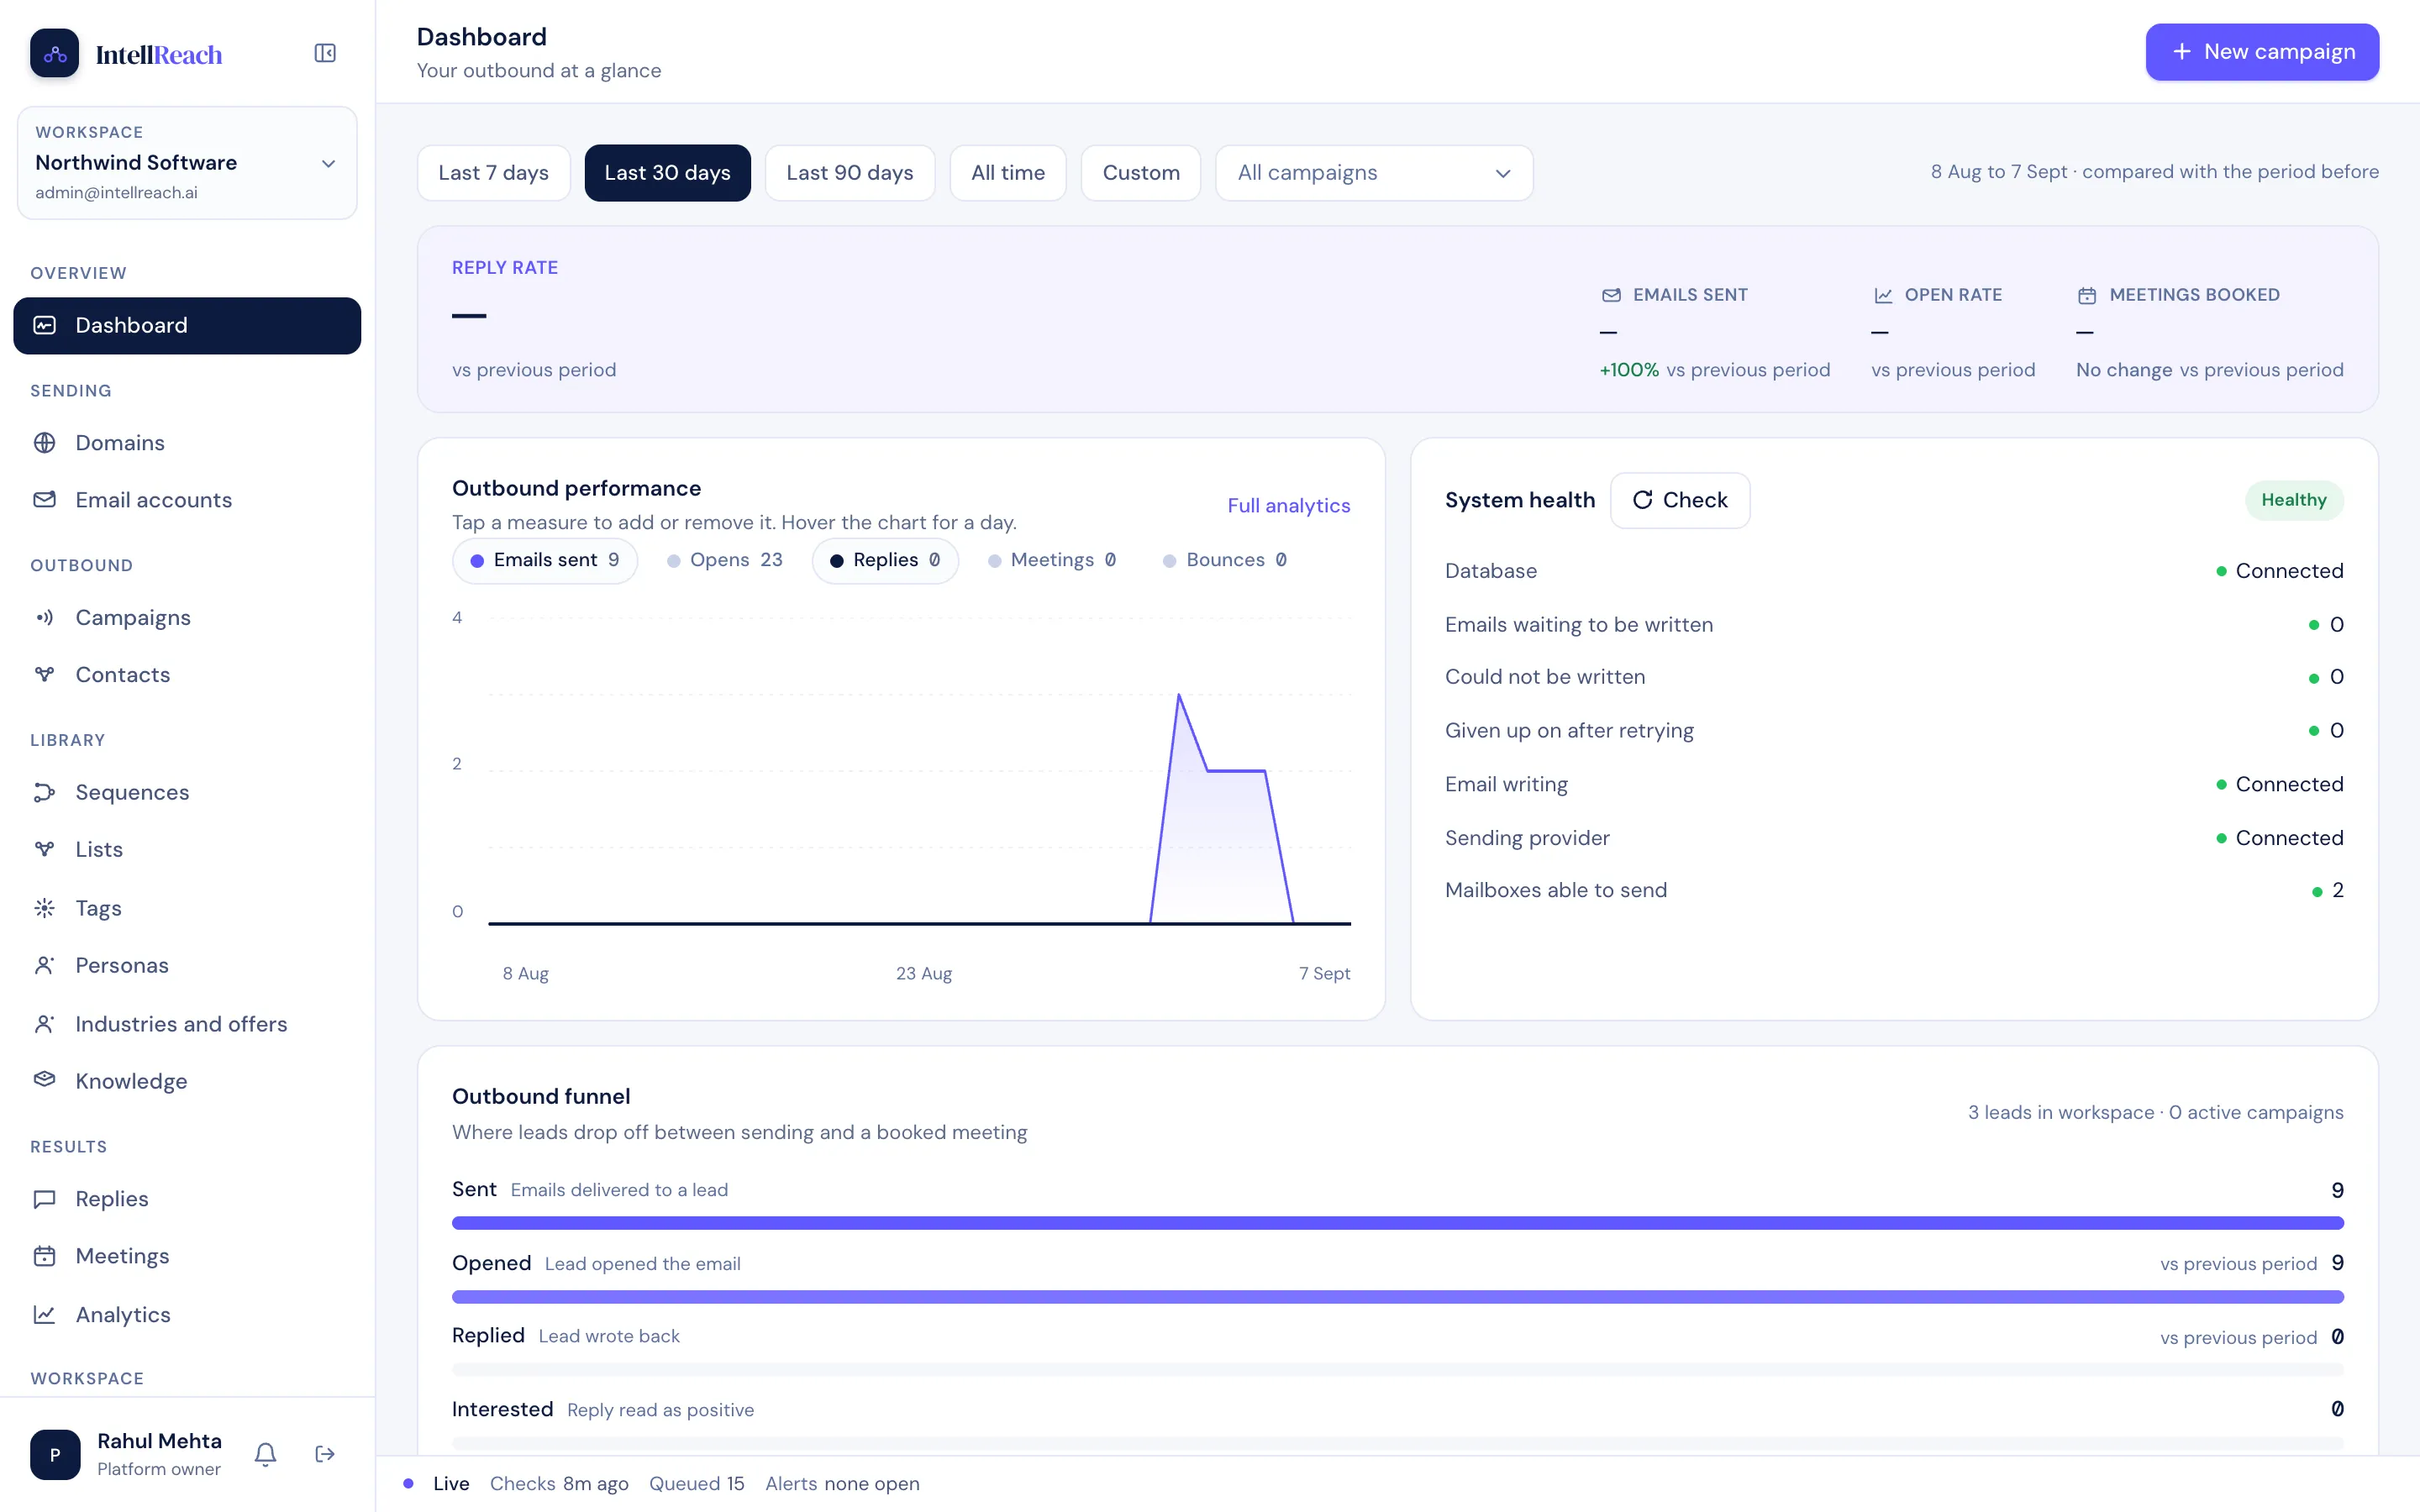Click the Email accounts envelope icon
This screenshot has width=2420, height=1512.
(45, 499)
